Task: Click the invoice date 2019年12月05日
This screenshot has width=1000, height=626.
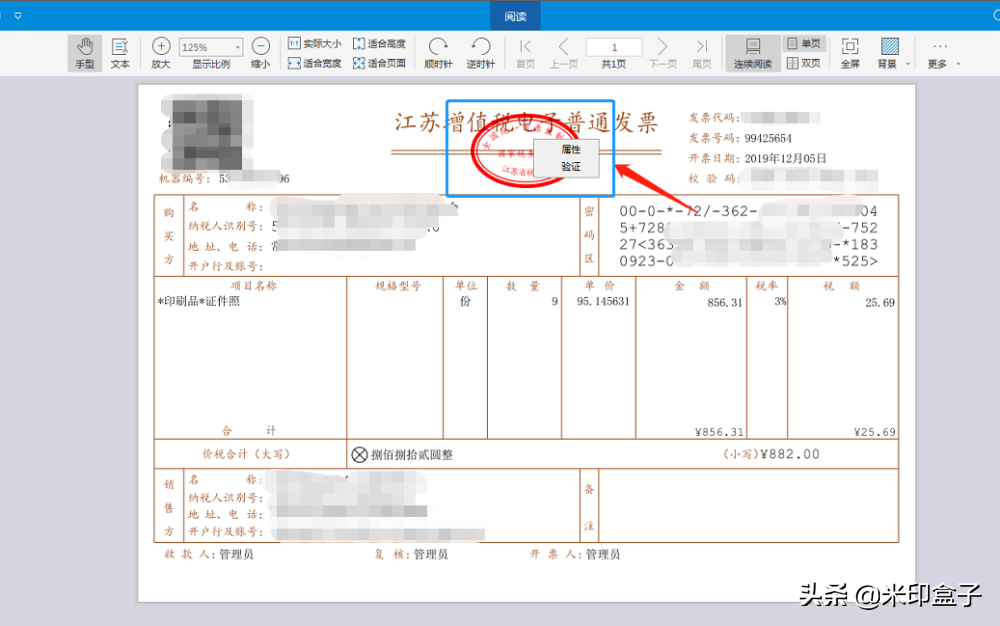Action: [785, 158]
